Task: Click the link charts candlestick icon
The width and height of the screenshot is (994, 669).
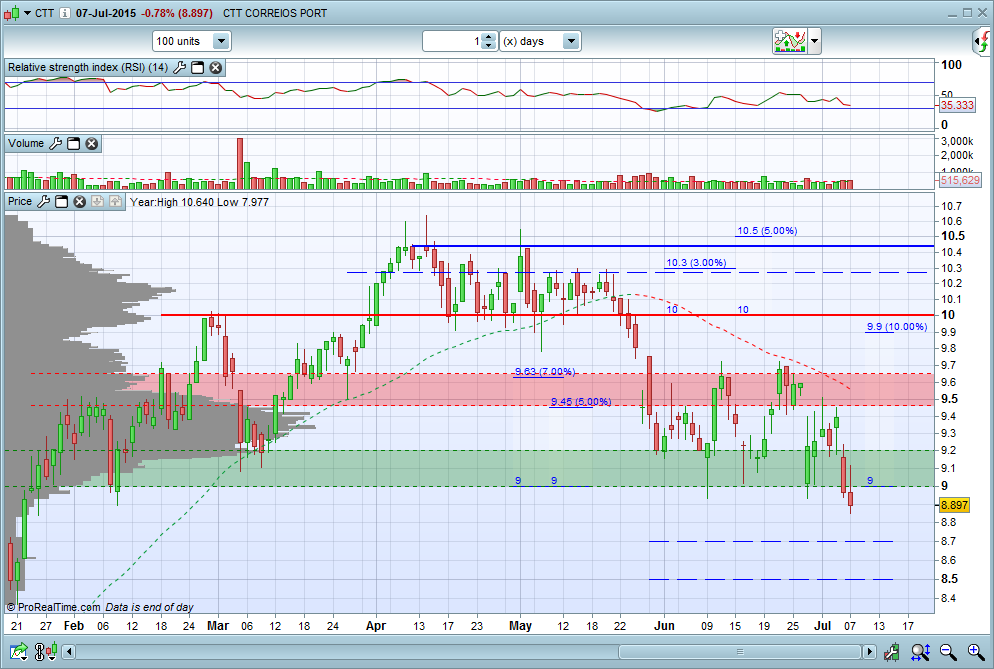Action: click(x=46, y=651)
